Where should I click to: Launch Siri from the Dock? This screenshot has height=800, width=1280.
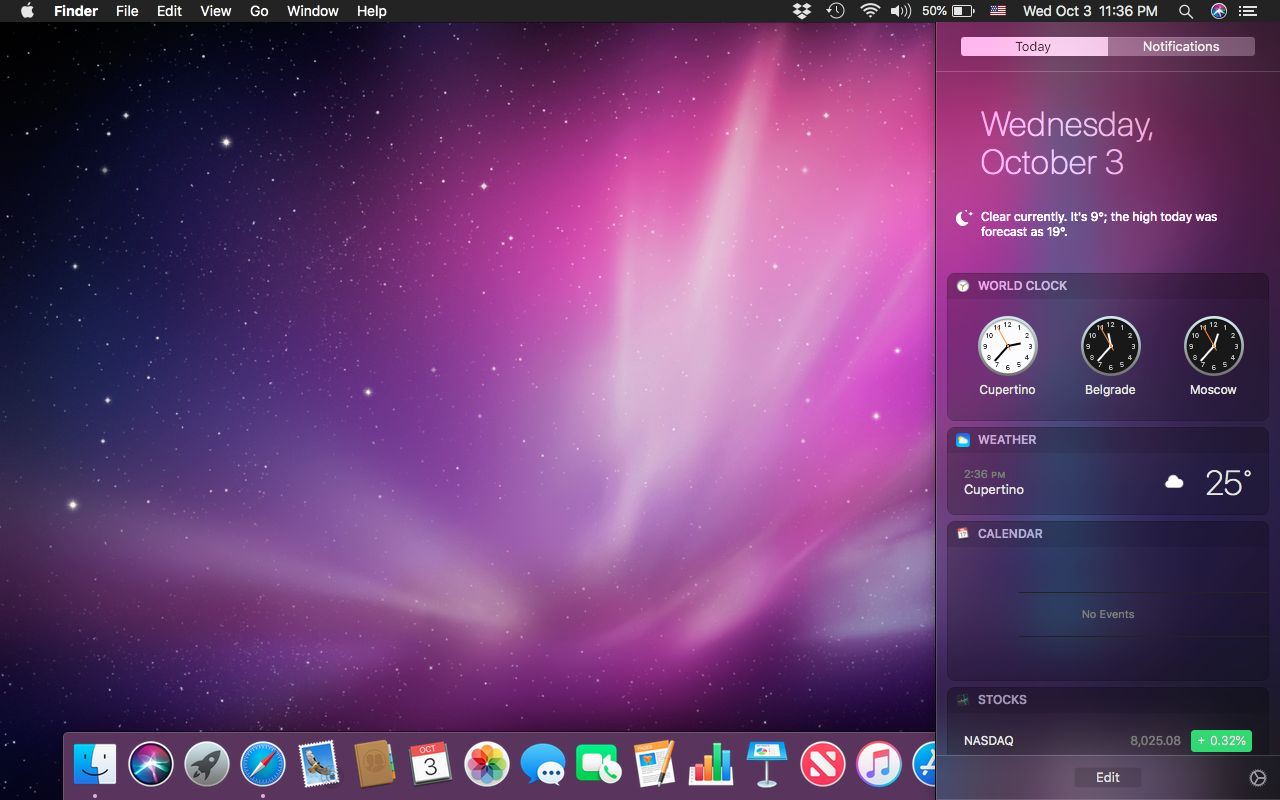[x=151, y=765]
